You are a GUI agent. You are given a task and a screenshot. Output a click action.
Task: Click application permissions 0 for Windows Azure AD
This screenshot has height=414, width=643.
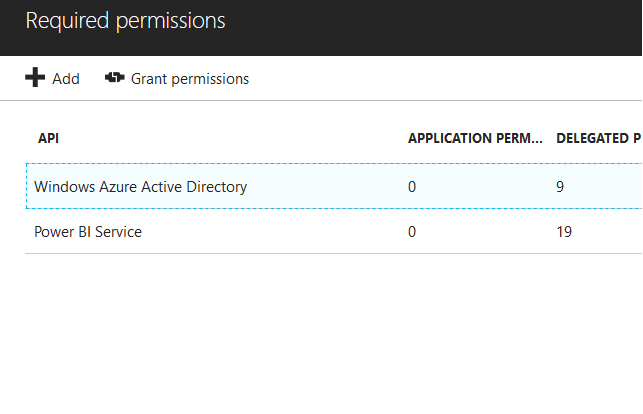click(x=412, y=187)
